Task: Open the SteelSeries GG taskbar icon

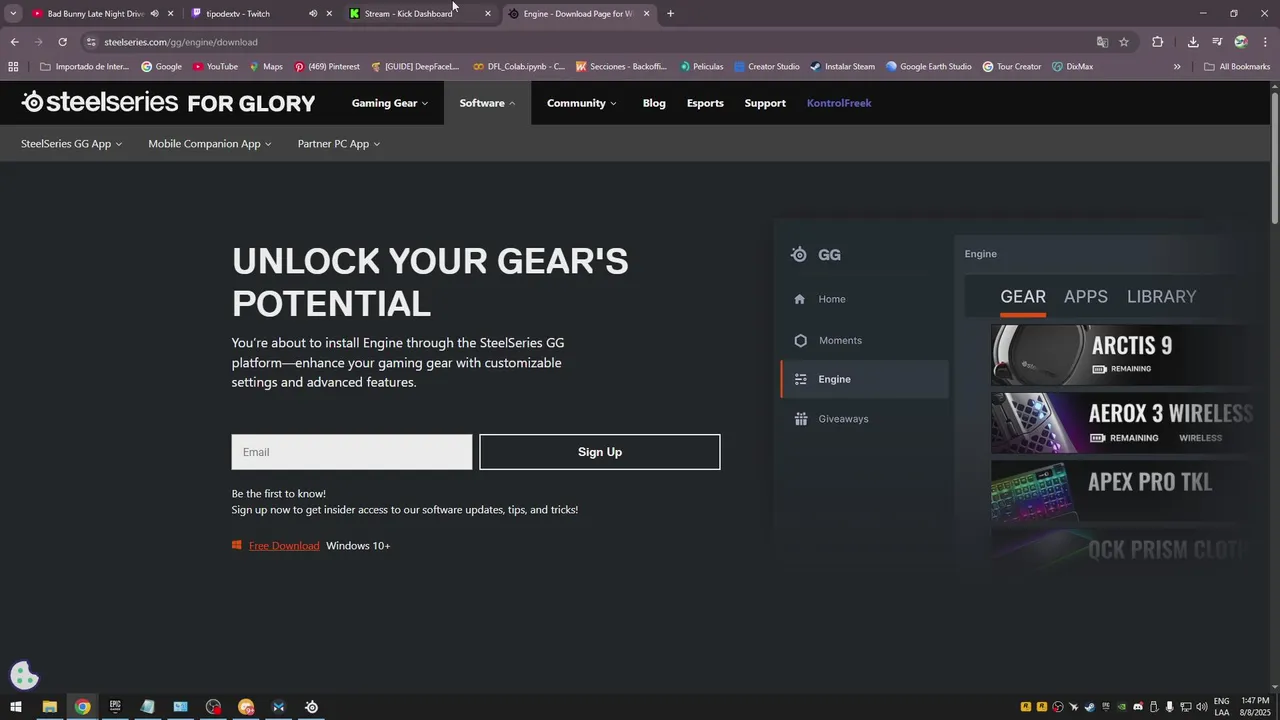Action: pyautogui.click(x=312, y=707)
